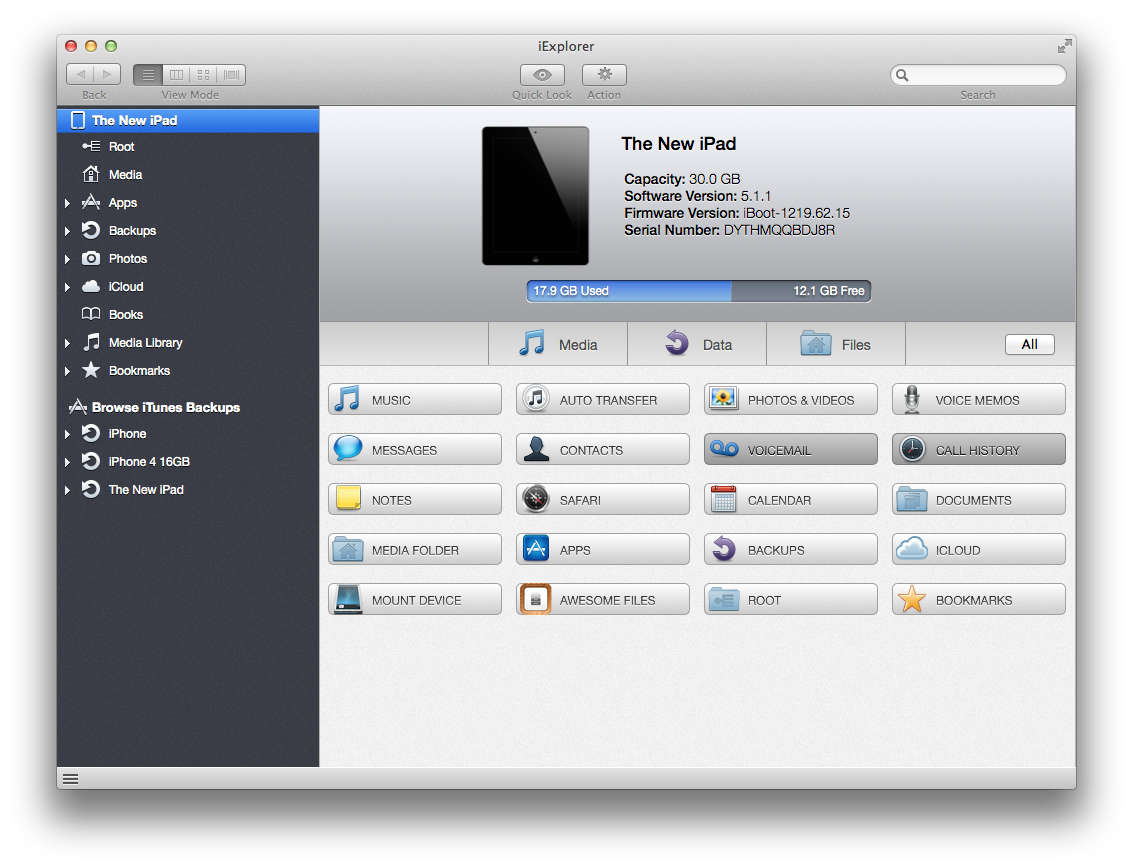Click the storage usage bar
The height and width of the screenshot is (868, 1133).
pyautogui.click(x=698, y=291)
